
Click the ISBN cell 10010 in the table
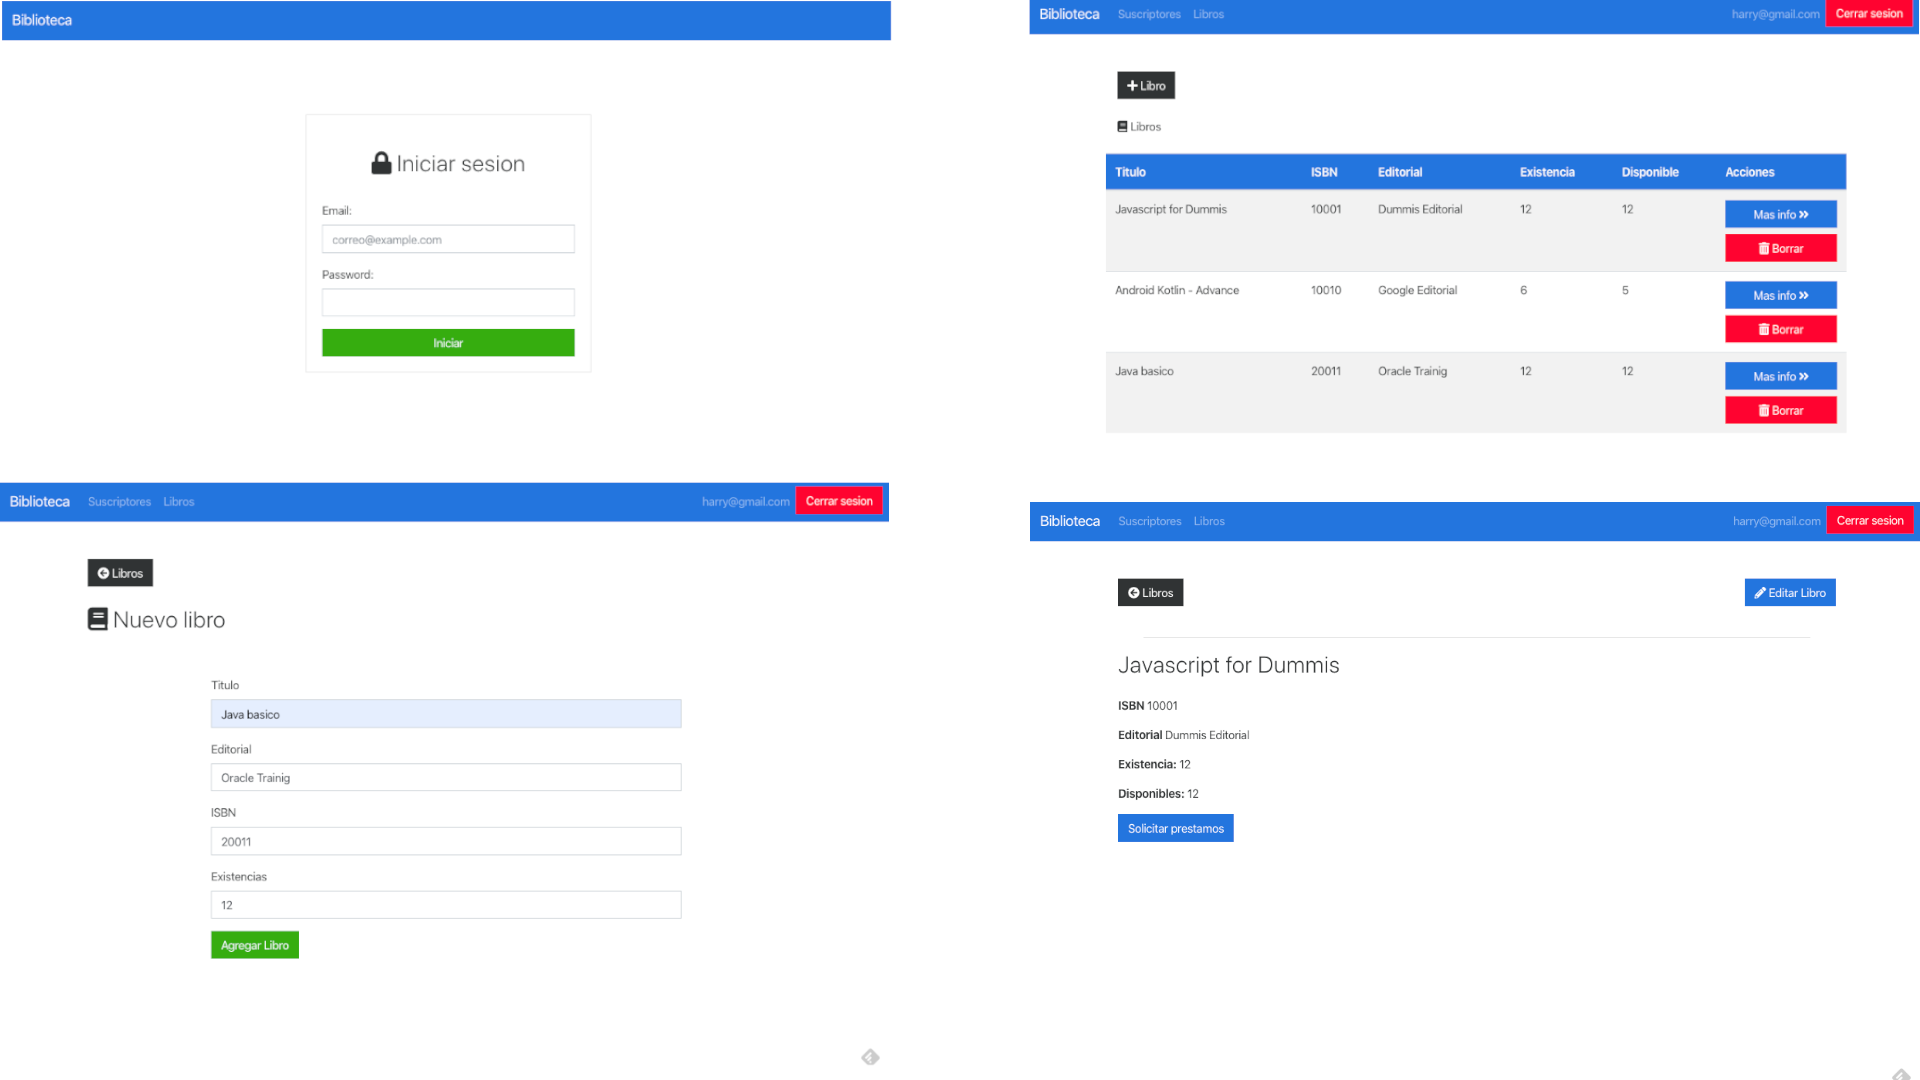[1326, 290]
